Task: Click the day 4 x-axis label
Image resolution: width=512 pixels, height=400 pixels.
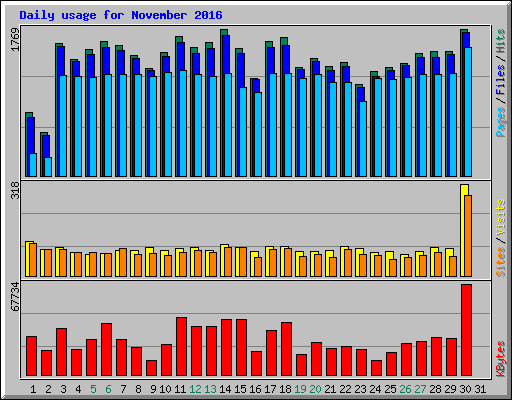Action: [x=78, y=389]
